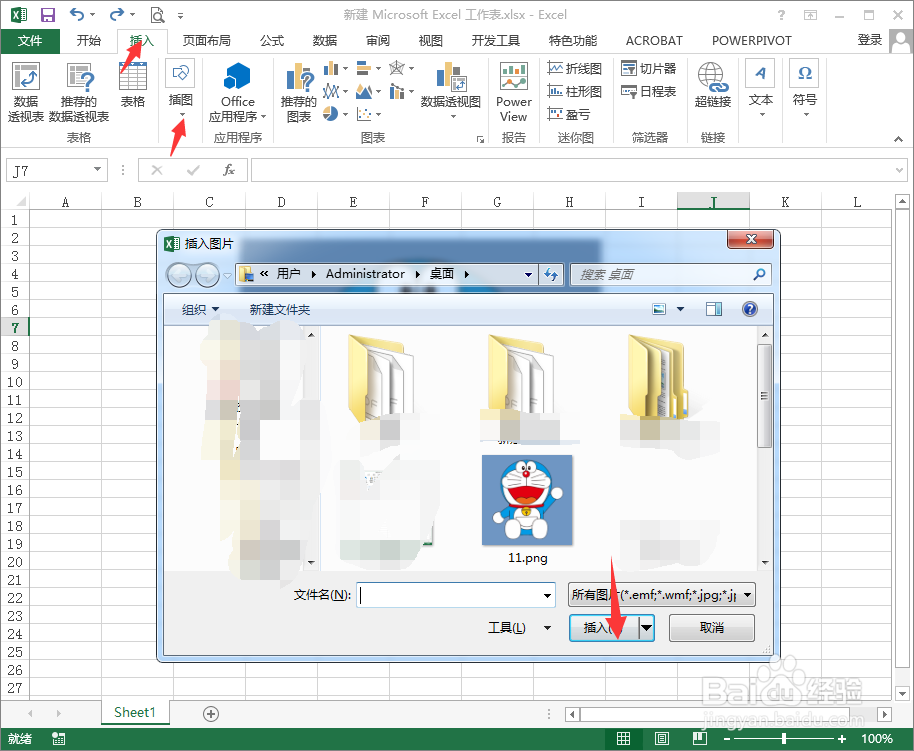Click plus on the zoom slider
Image resolution: width=914 pixels, height=751 pixels.
tap(840, 738)
